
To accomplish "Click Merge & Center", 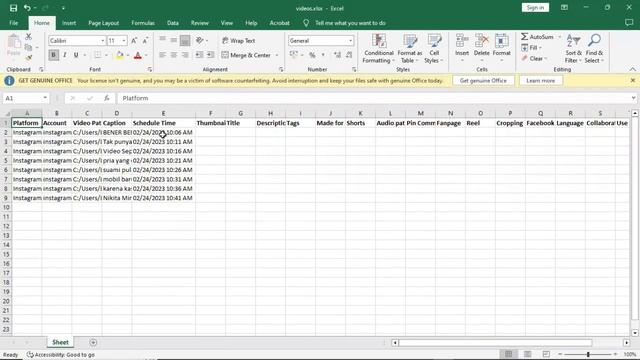I will click(246, 55).
